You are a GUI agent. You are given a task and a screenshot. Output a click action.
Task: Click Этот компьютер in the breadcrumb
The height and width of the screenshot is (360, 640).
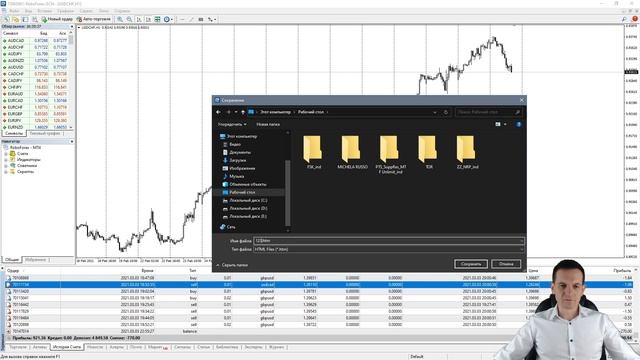tap(276, 112)
